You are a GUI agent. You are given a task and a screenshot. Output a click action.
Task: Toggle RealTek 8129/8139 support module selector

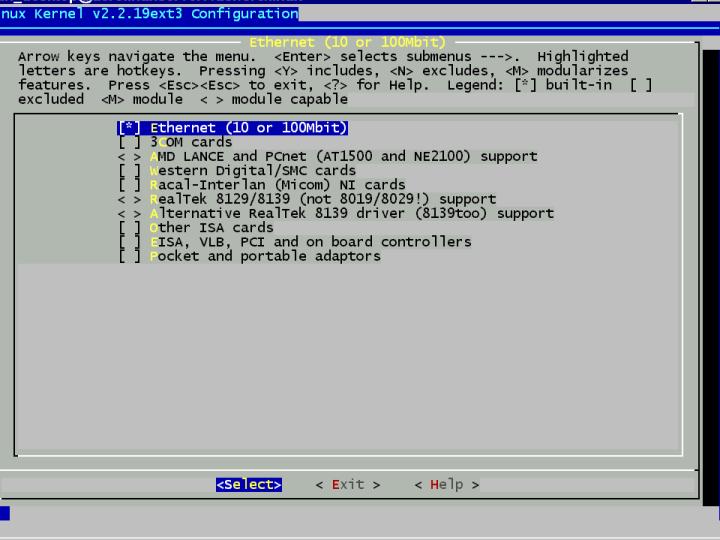pyautogui.click(x=129, y=199)
